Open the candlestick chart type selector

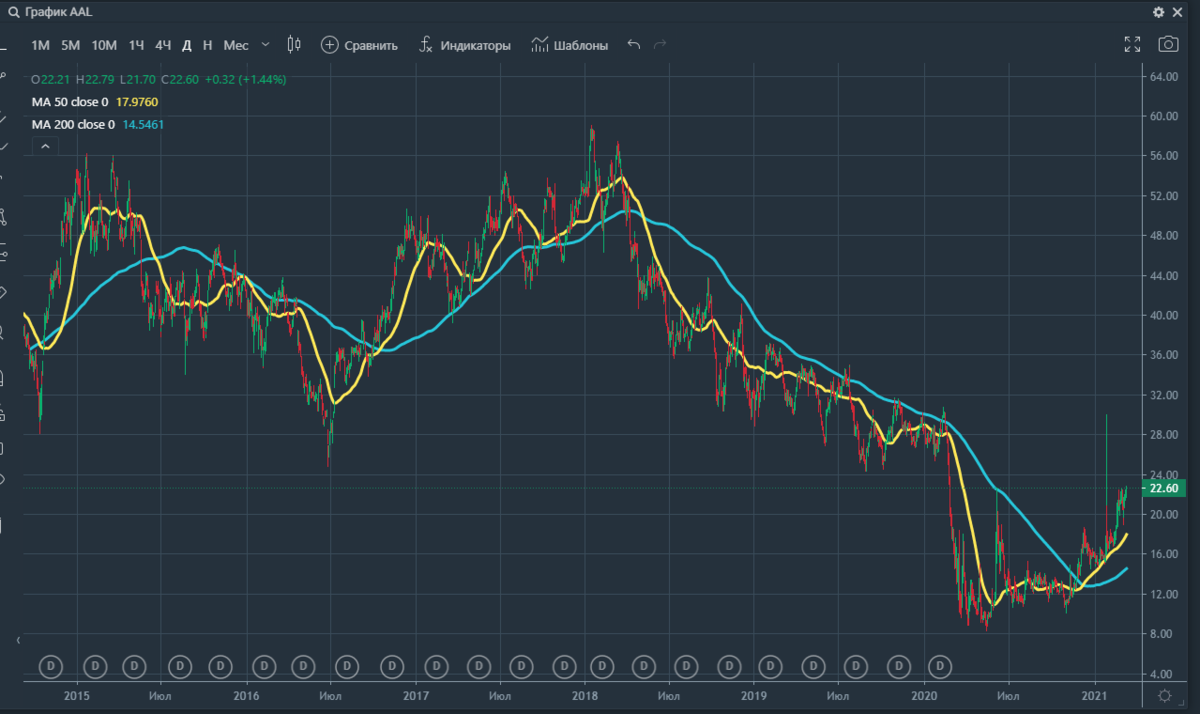[x=293, y=44]
